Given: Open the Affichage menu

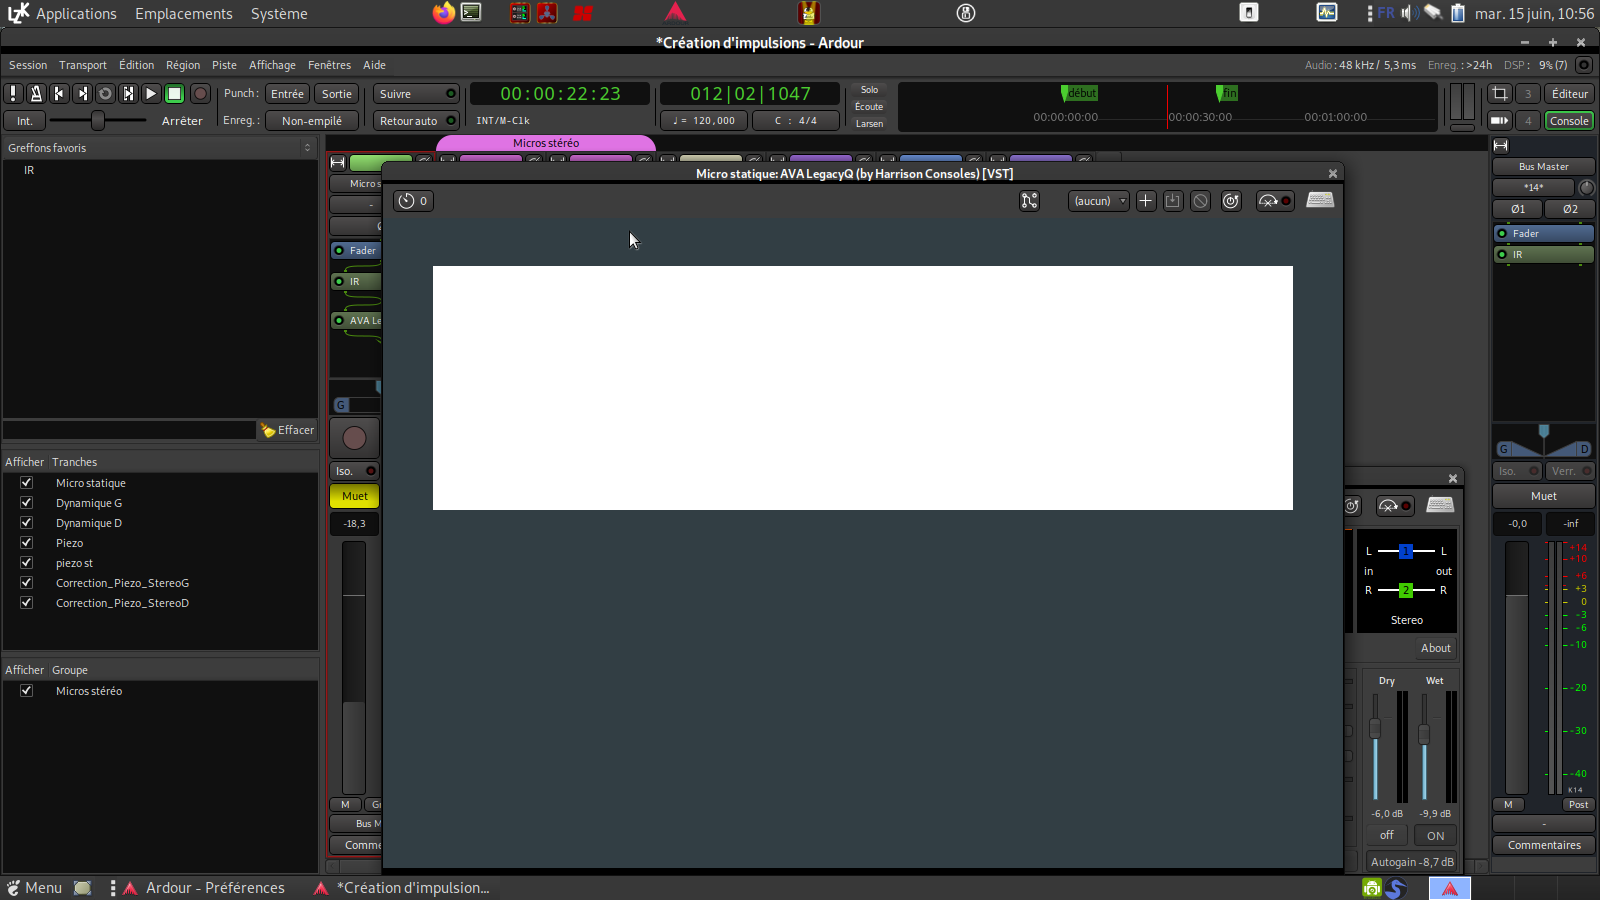Looking at the screenshot, I should click(272, 65).
